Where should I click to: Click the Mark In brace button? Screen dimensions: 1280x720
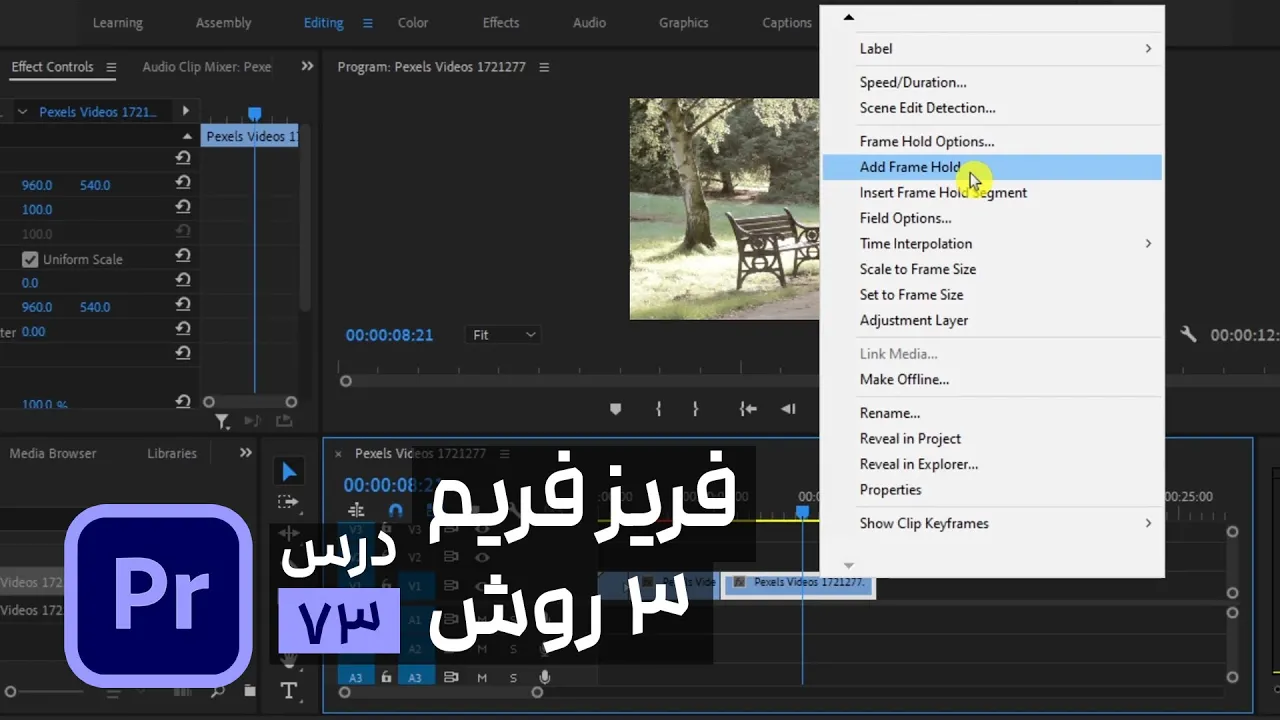pyautogui.click(x=658, y=408)
